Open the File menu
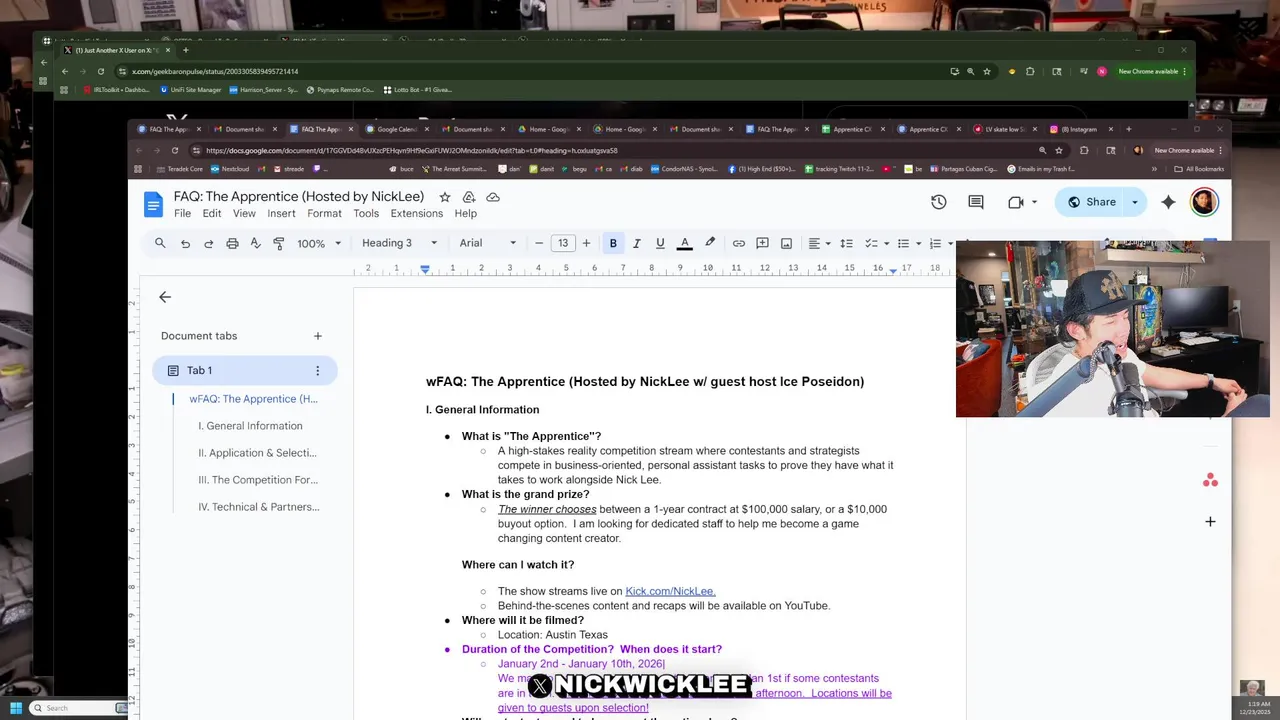This screenshot has width=1280, height=720. click(x=182, y=213)
